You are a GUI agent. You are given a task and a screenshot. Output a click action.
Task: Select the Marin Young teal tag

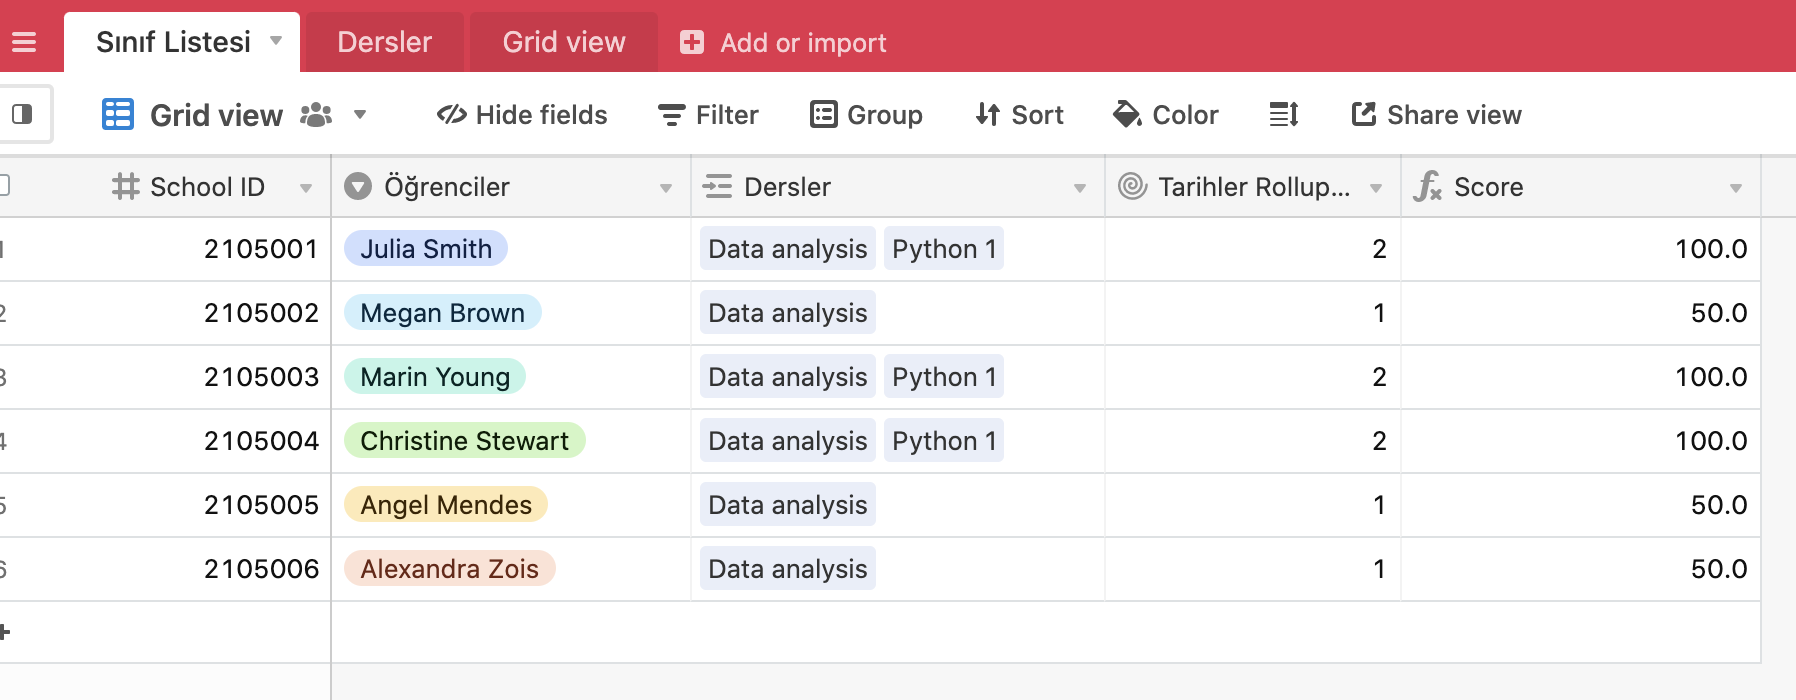pos(435,376)
